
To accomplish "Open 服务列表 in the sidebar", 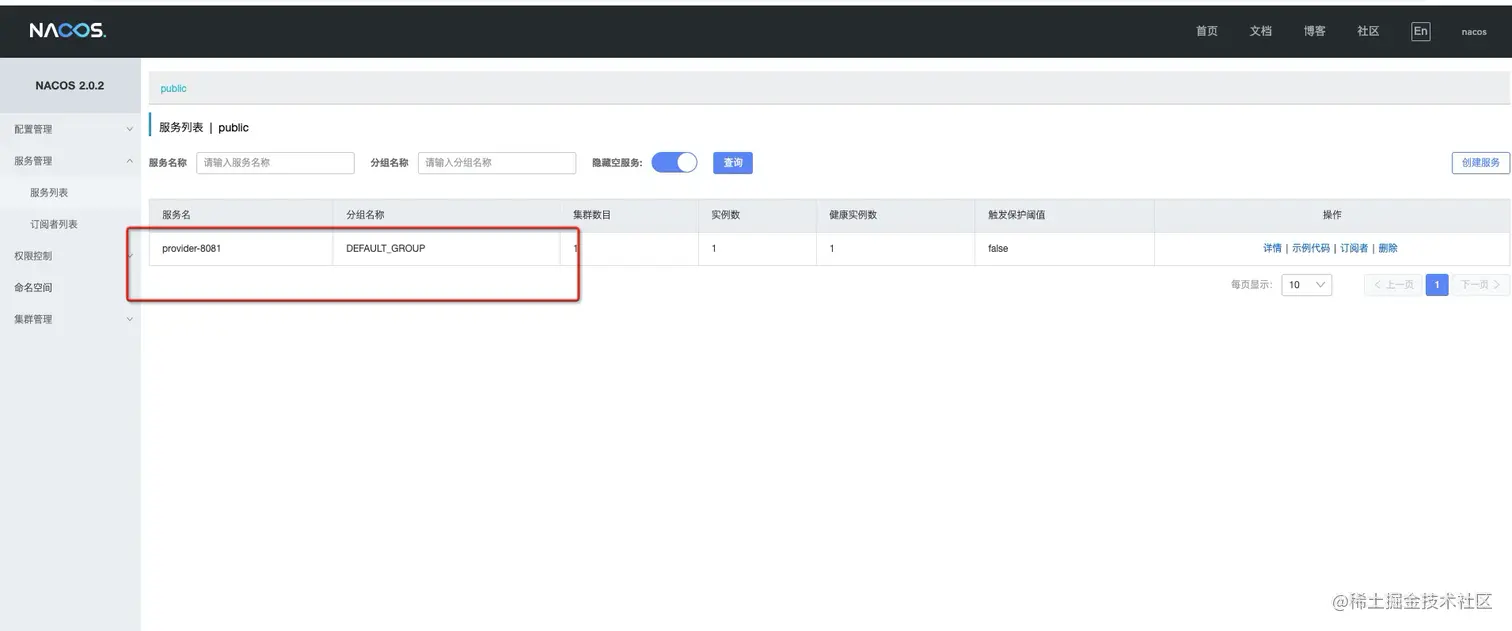I will (x=49, y=193).
